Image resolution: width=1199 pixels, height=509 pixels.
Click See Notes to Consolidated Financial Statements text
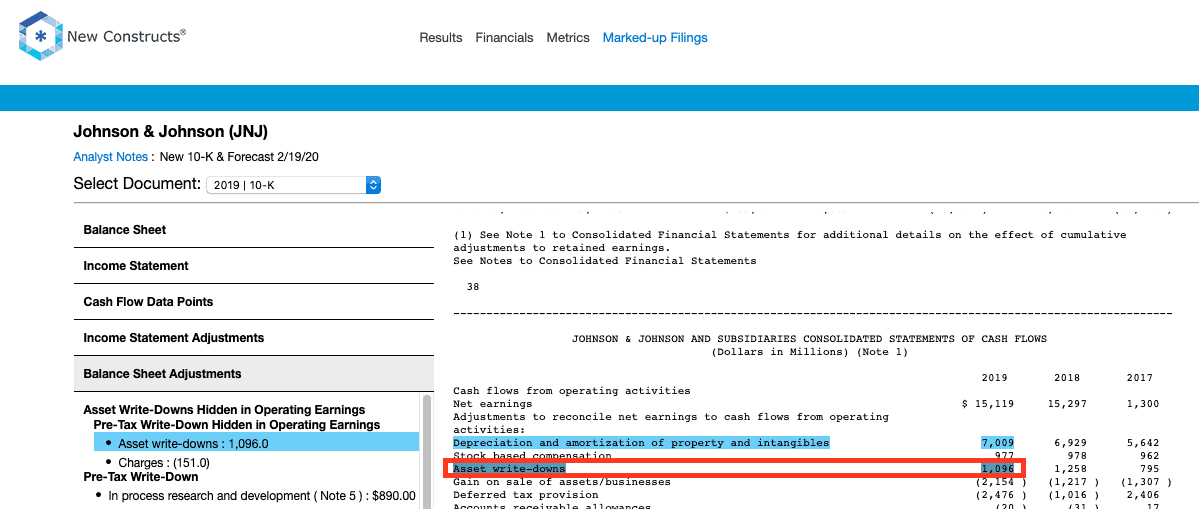pos(604,261)
